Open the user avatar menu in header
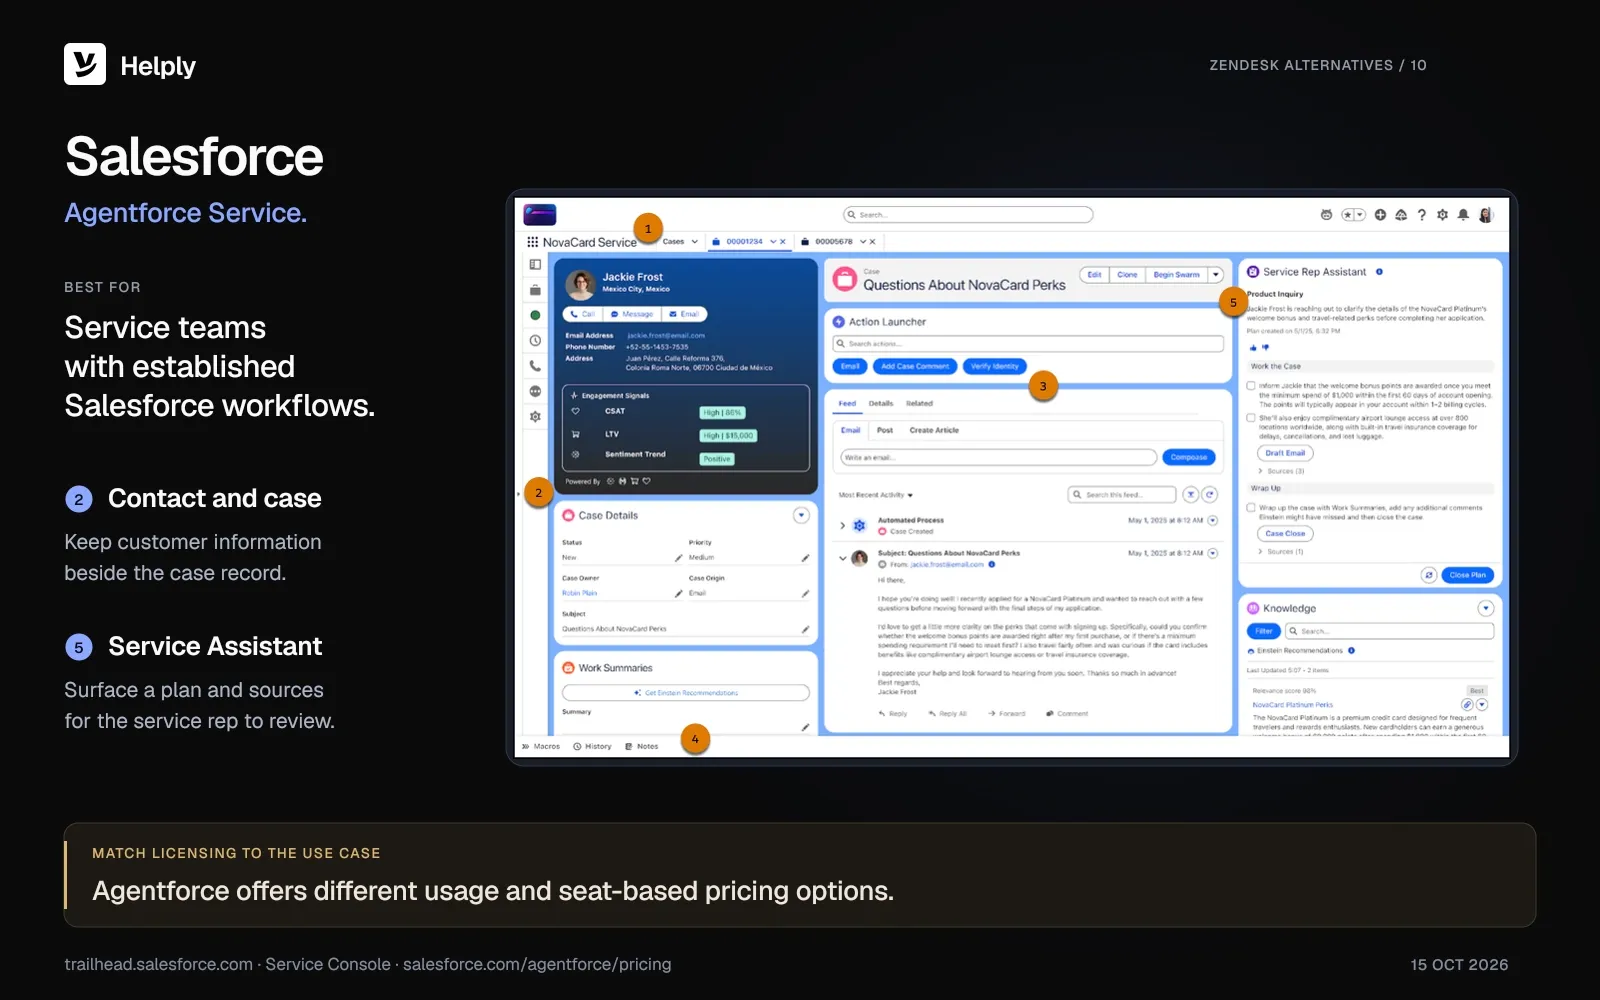The height and width of the screenshot is (1000, 1600). coord(1486,215)
